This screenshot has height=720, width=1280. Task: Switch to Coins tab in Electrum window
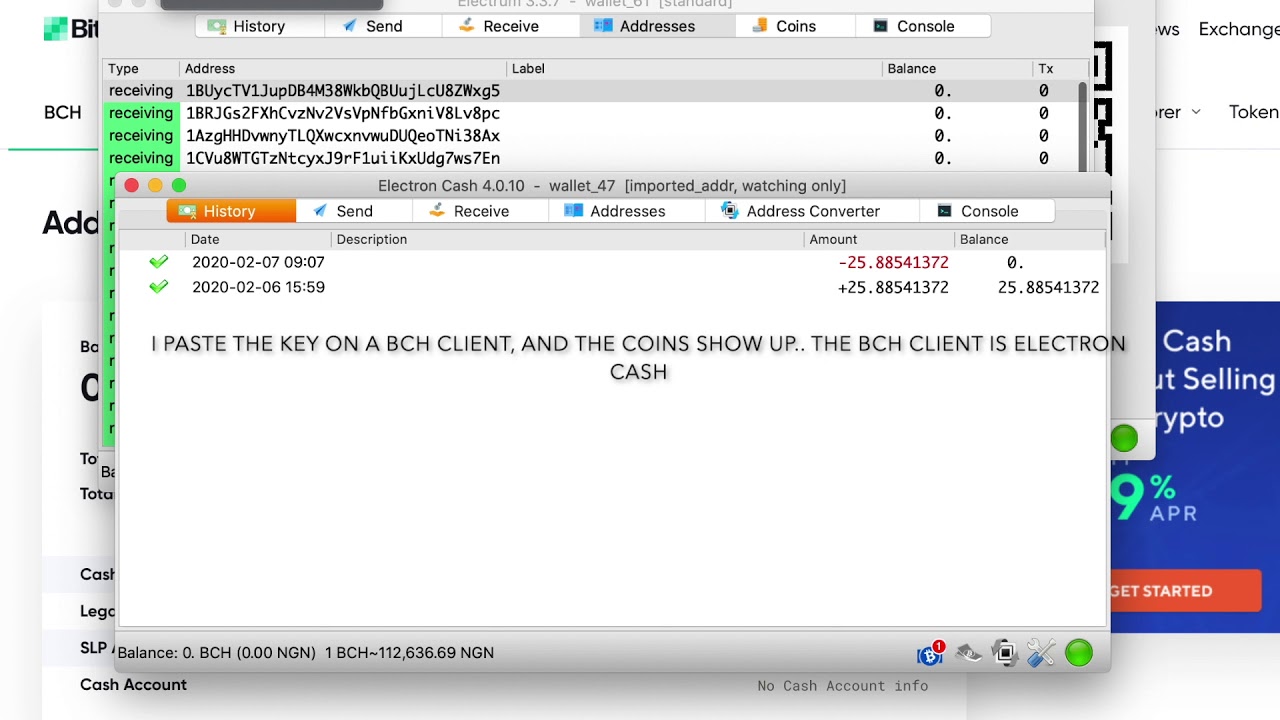pyautogui.click(x=795, y=26)
